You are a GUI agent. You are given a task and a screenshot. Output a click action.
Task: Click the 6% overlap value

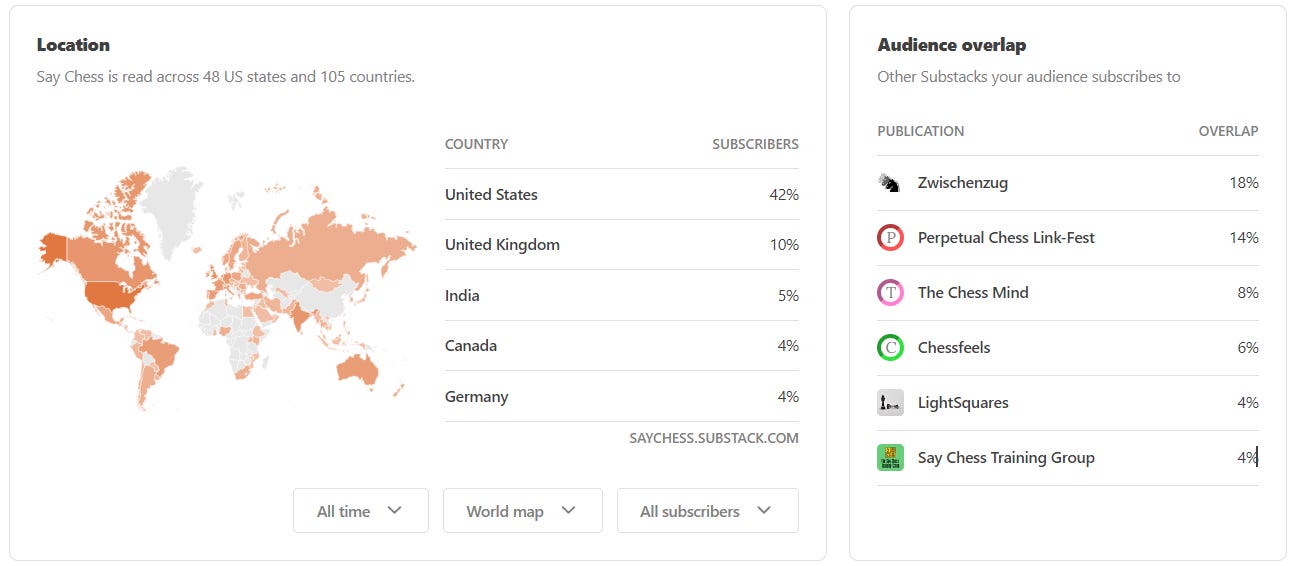click(1248, 348)
